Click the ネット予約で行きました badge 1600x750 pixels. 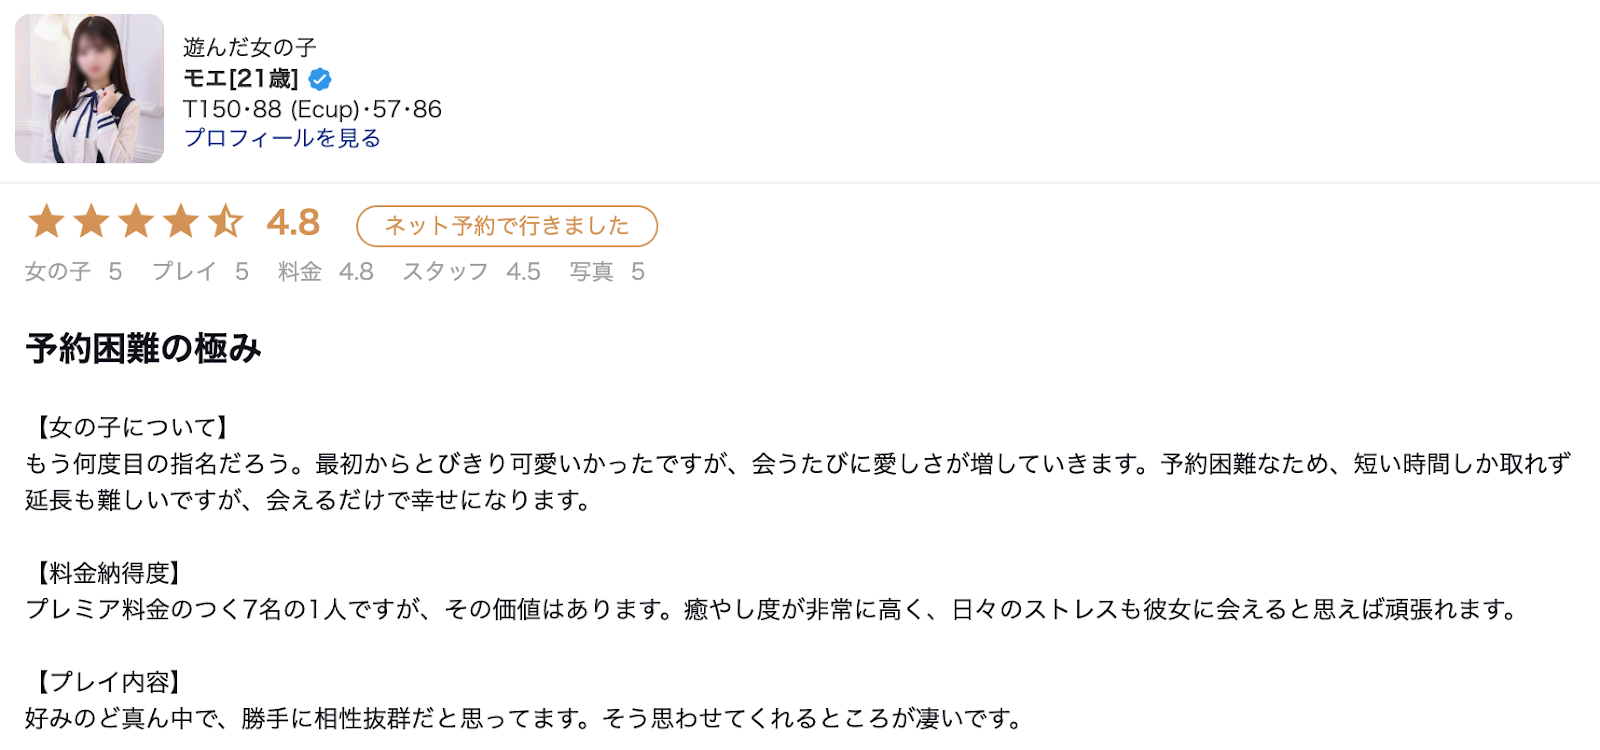tap(507, 226)
